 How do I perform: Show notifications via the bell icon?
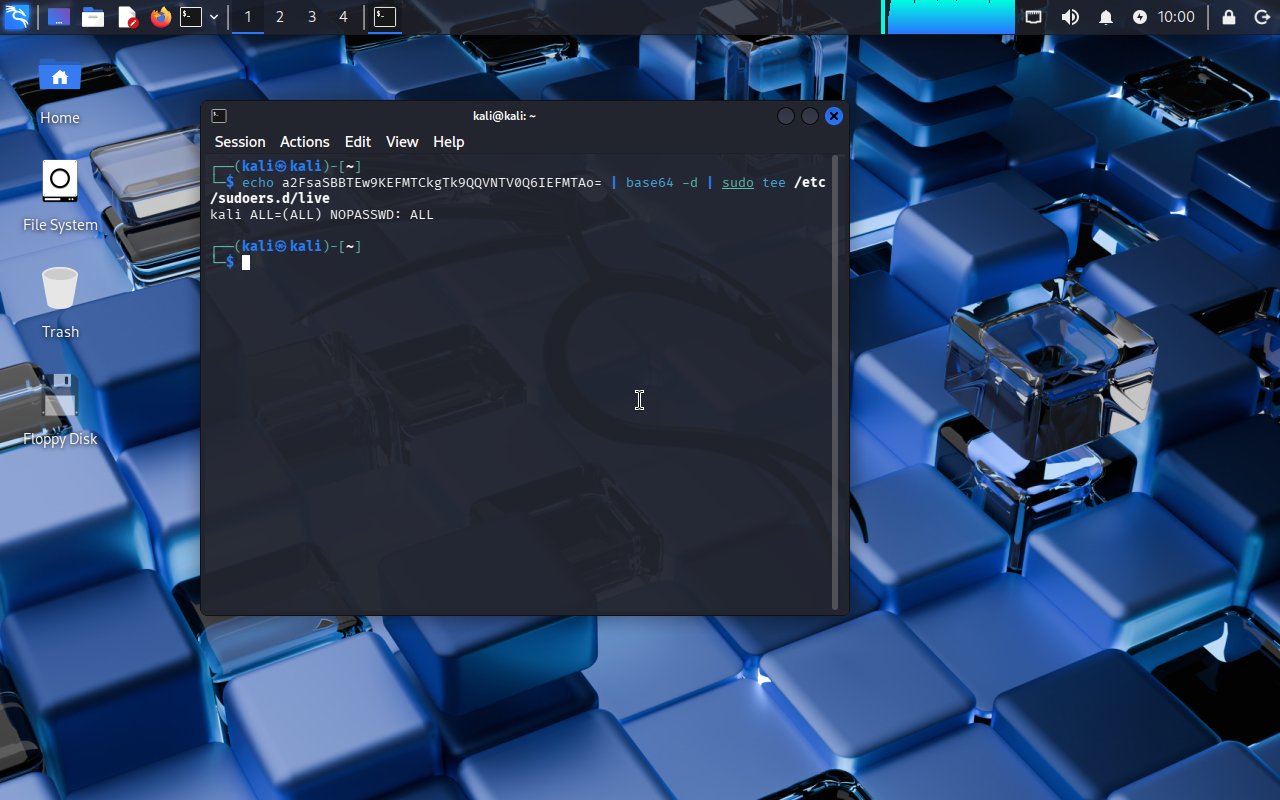coord(1106,17)
